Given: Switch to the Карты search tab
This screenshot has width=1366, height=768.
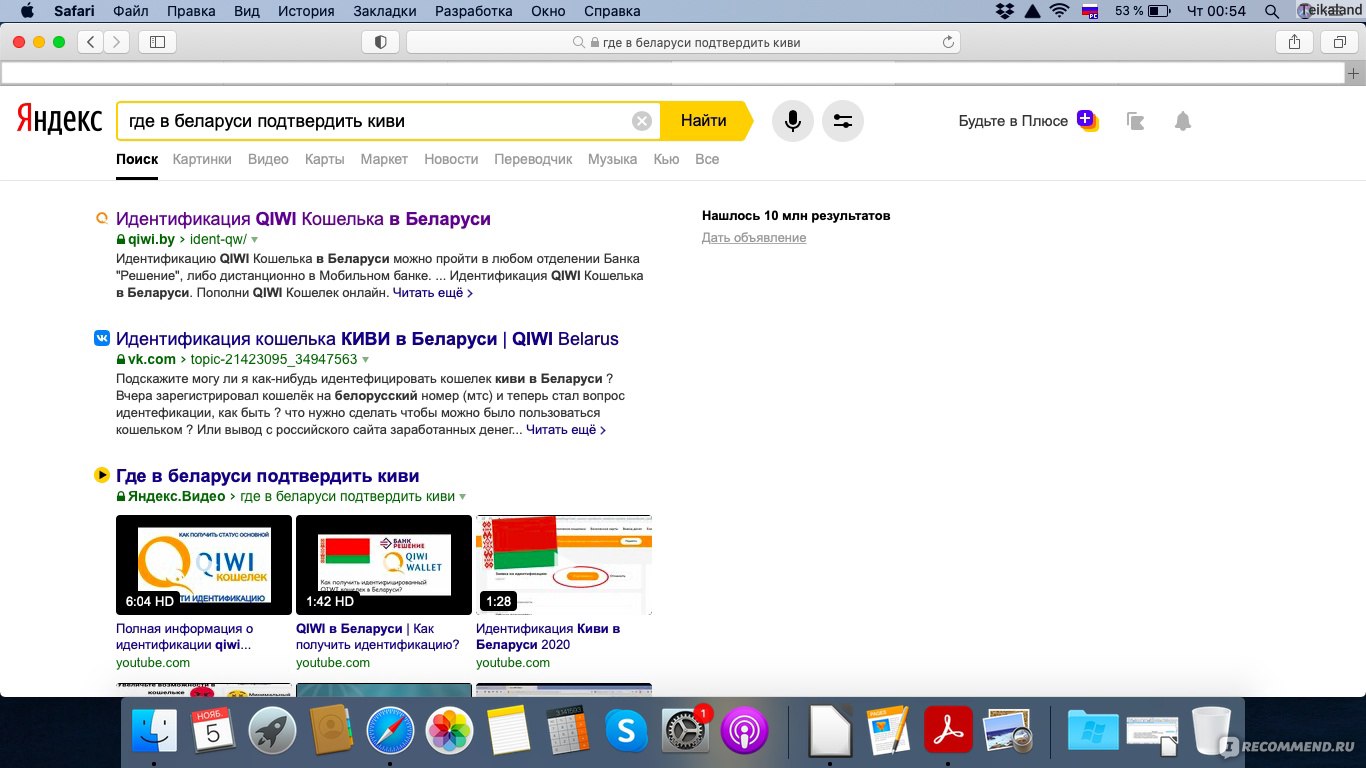Looking at the screenshot, I should point(325,159).
